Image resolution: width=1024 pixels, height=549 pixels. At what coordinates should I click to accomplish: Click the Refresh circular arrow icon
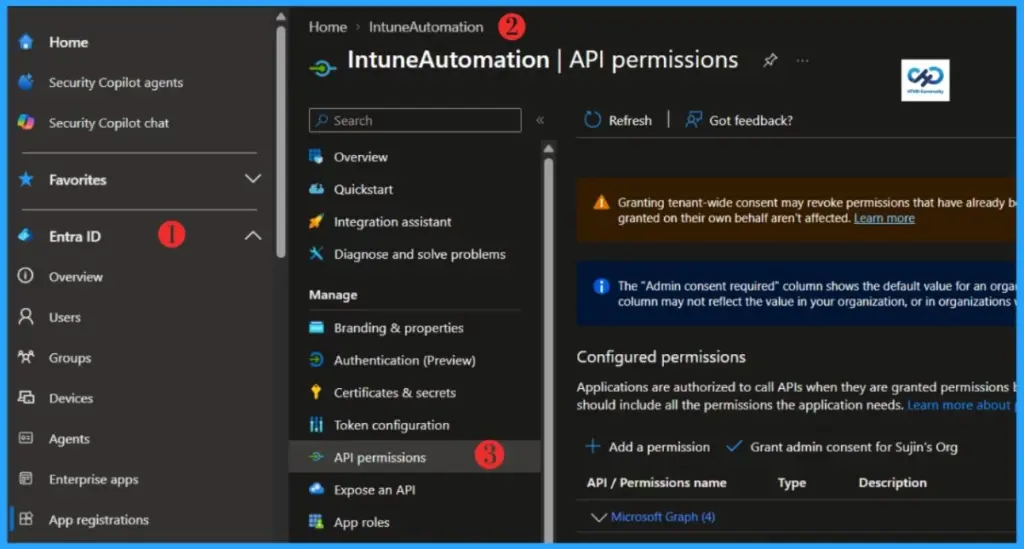pos(592,120)
